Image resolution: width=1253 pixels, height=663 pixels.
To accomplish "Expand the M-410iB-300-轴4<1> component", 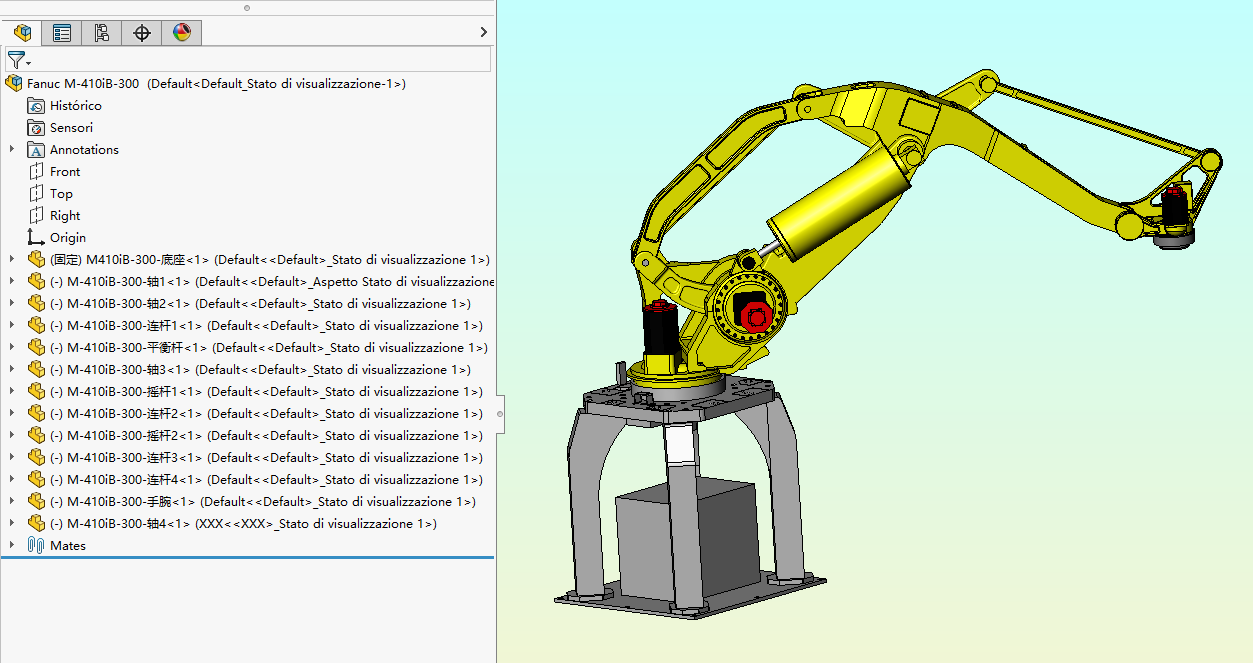I will pos(12,523).
